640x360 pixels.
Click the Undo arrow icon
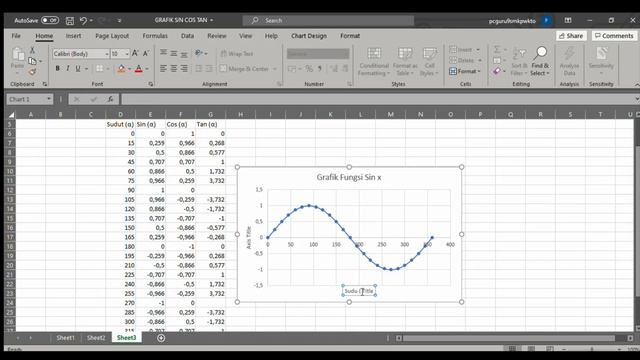pos(83,20)
